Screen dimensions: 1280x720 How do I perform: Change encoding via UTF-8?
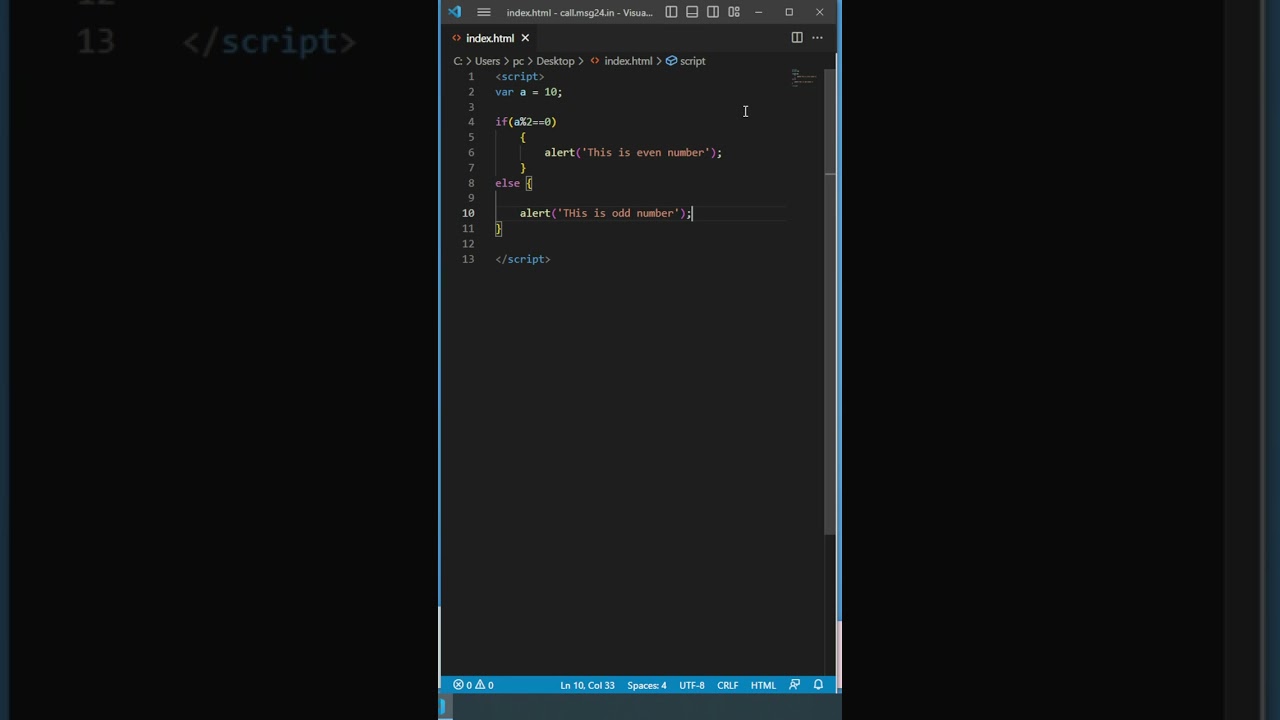tap(692, 685)
